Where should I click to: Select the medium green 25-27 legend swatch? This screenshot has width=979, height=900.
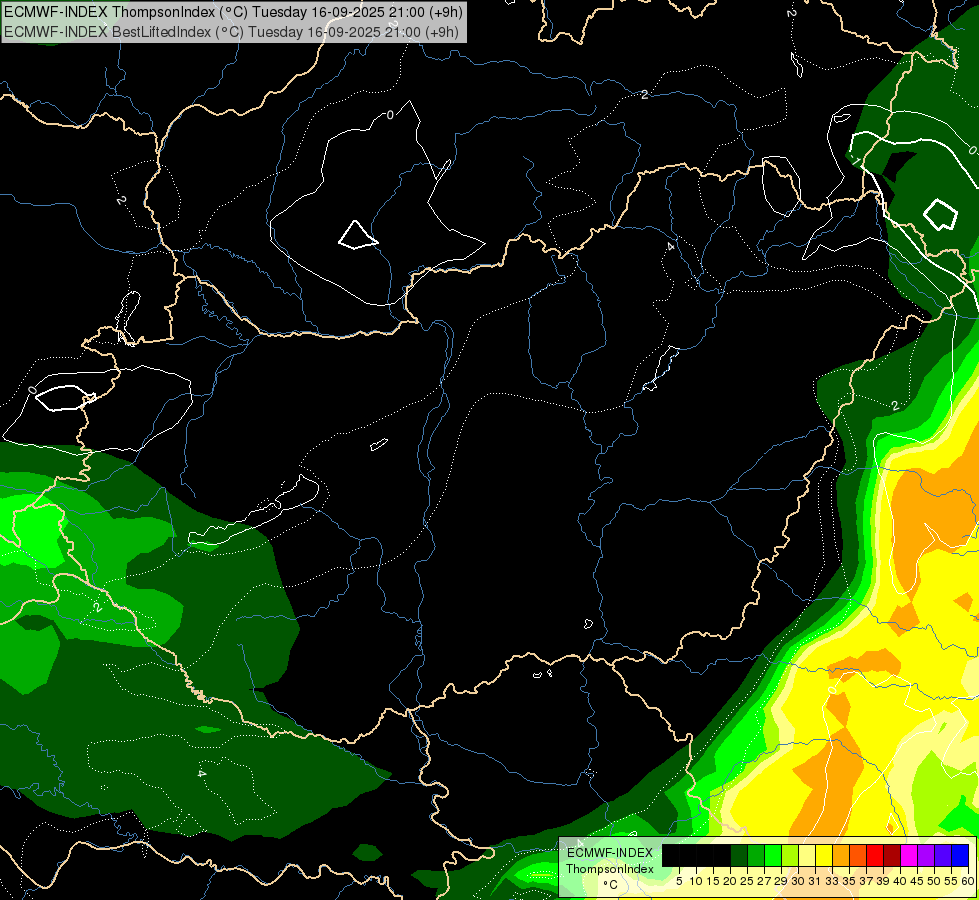point(756,856)
